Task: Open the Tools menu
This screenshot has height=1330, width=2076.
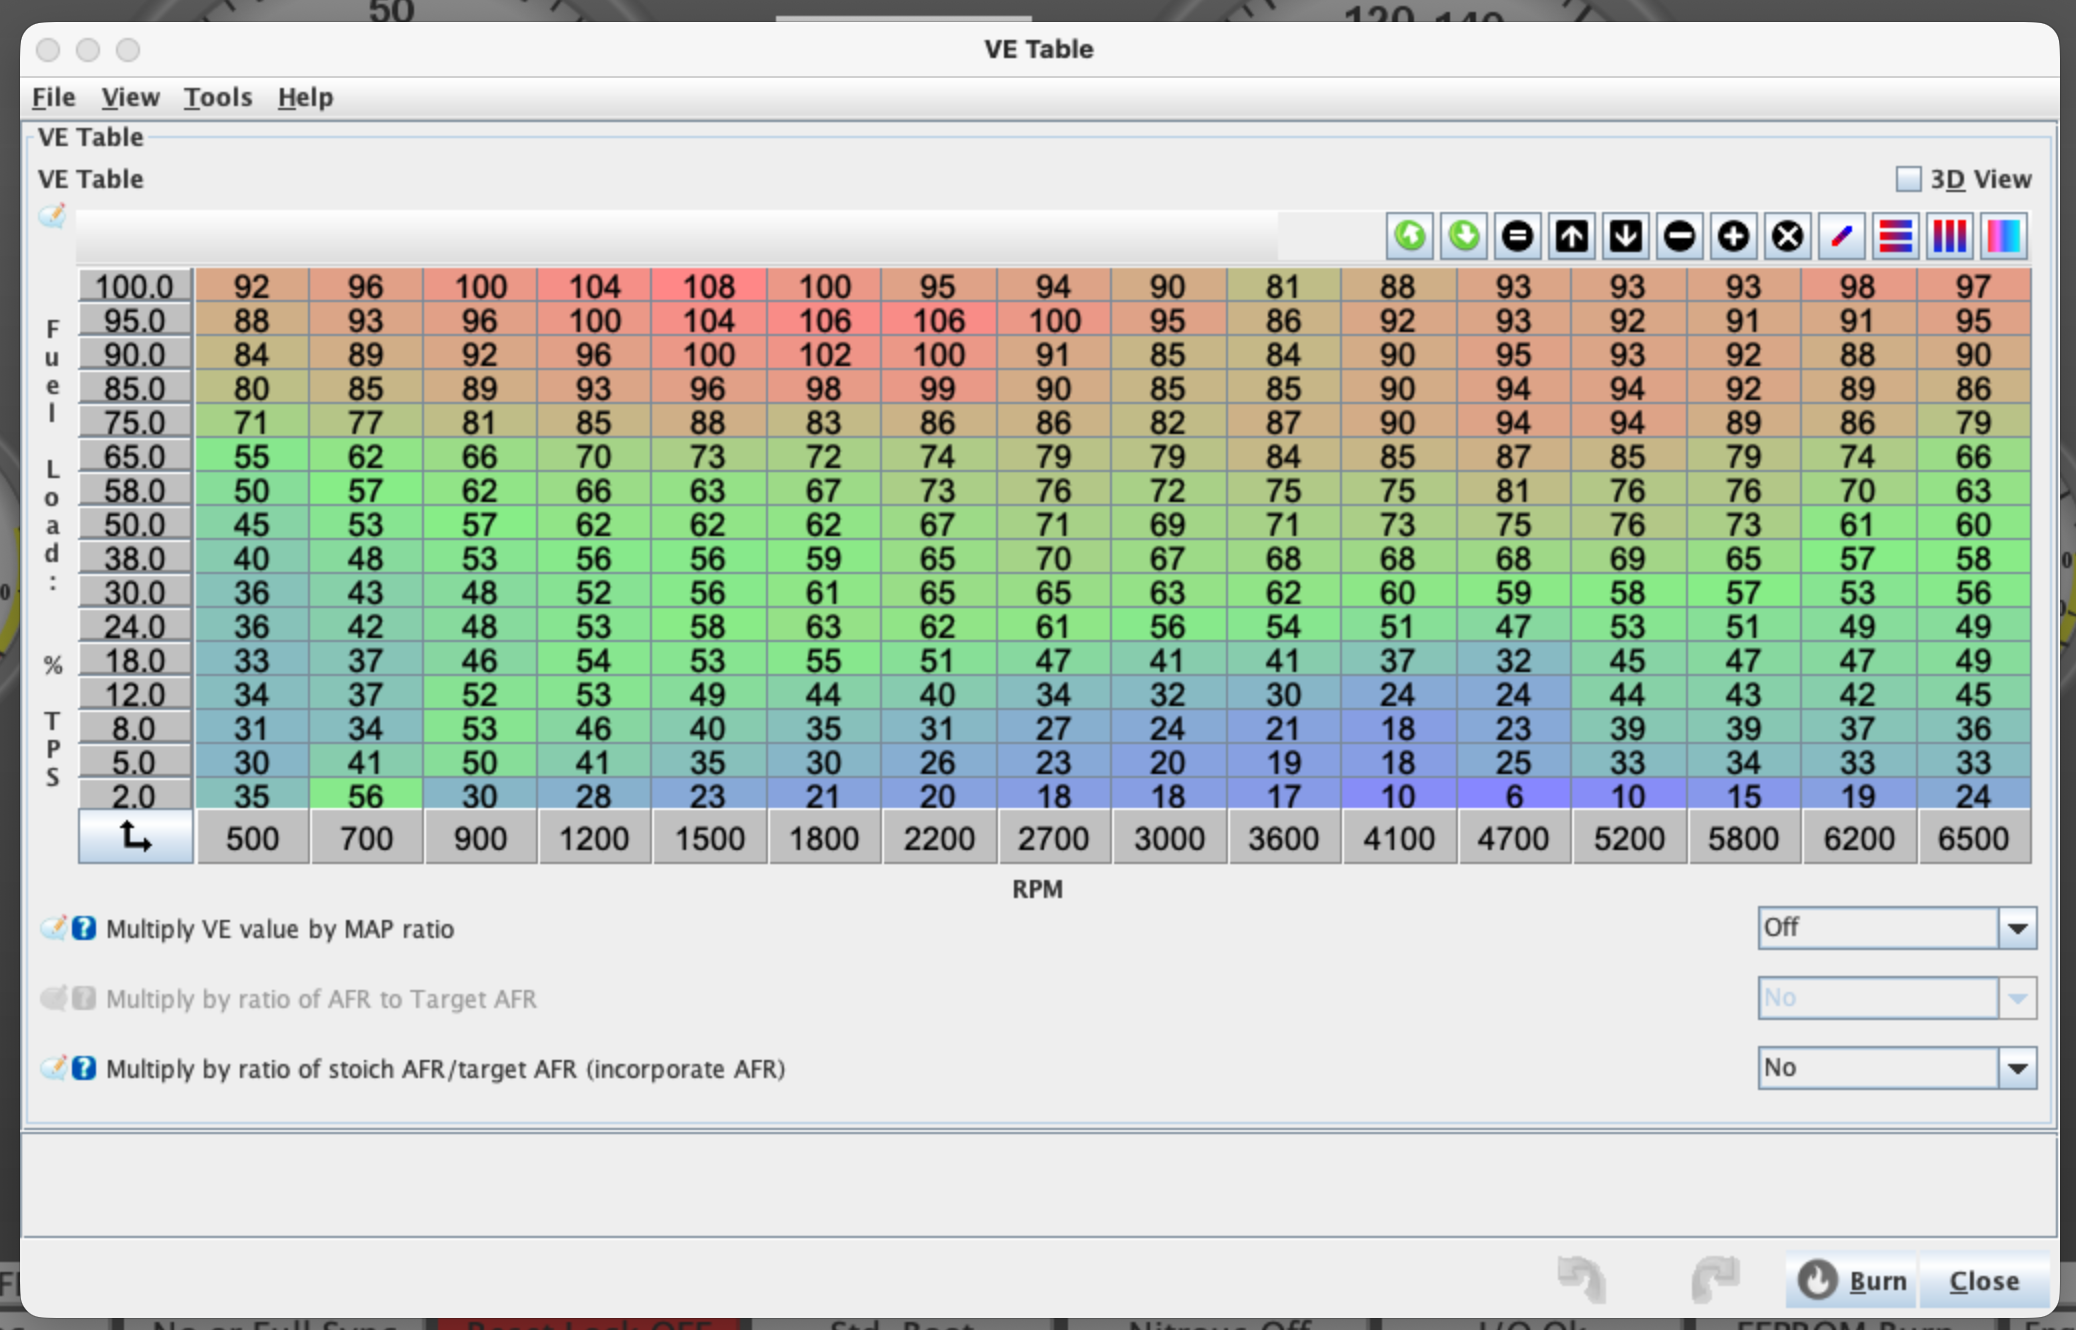Action: point(217,97)
